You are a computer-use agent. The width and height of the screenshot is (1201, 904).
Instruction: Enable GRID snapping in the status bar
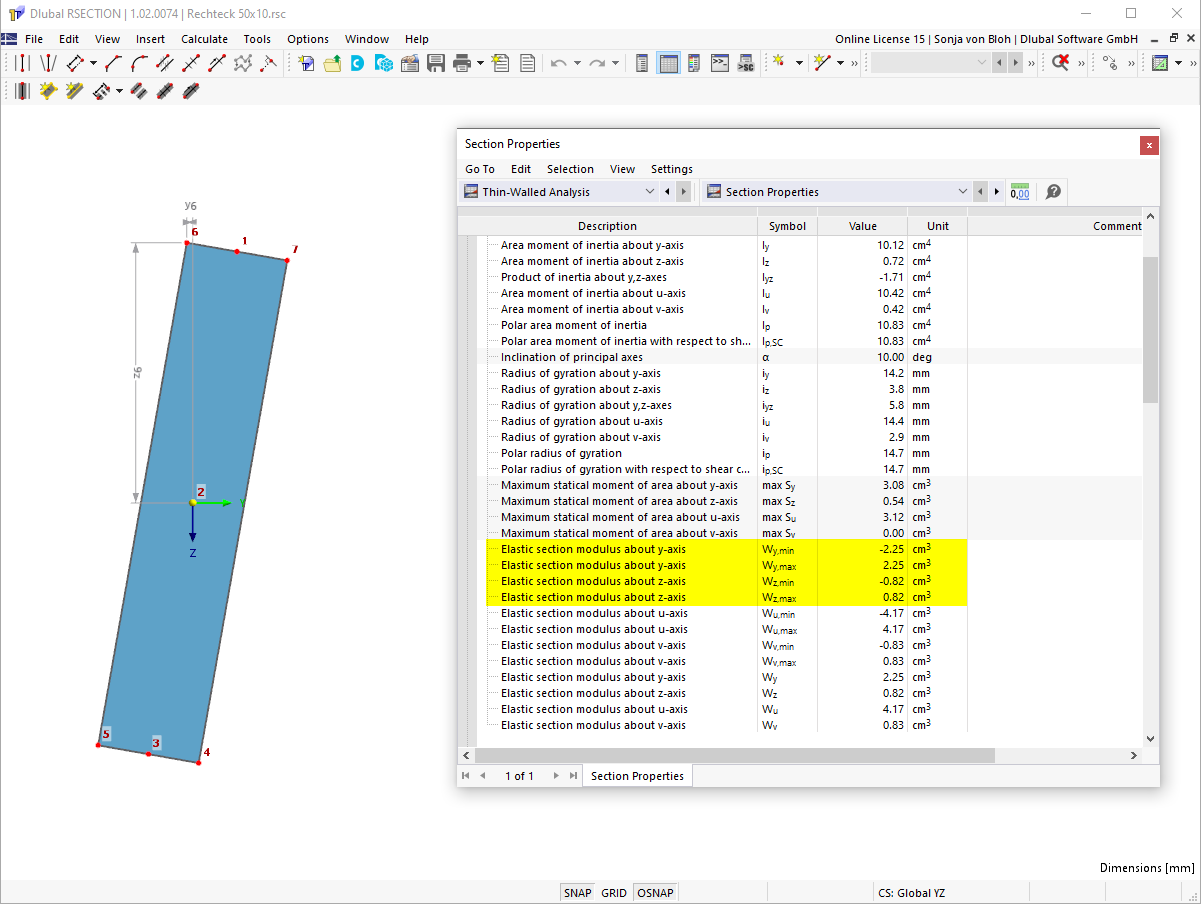click(613, 892)
